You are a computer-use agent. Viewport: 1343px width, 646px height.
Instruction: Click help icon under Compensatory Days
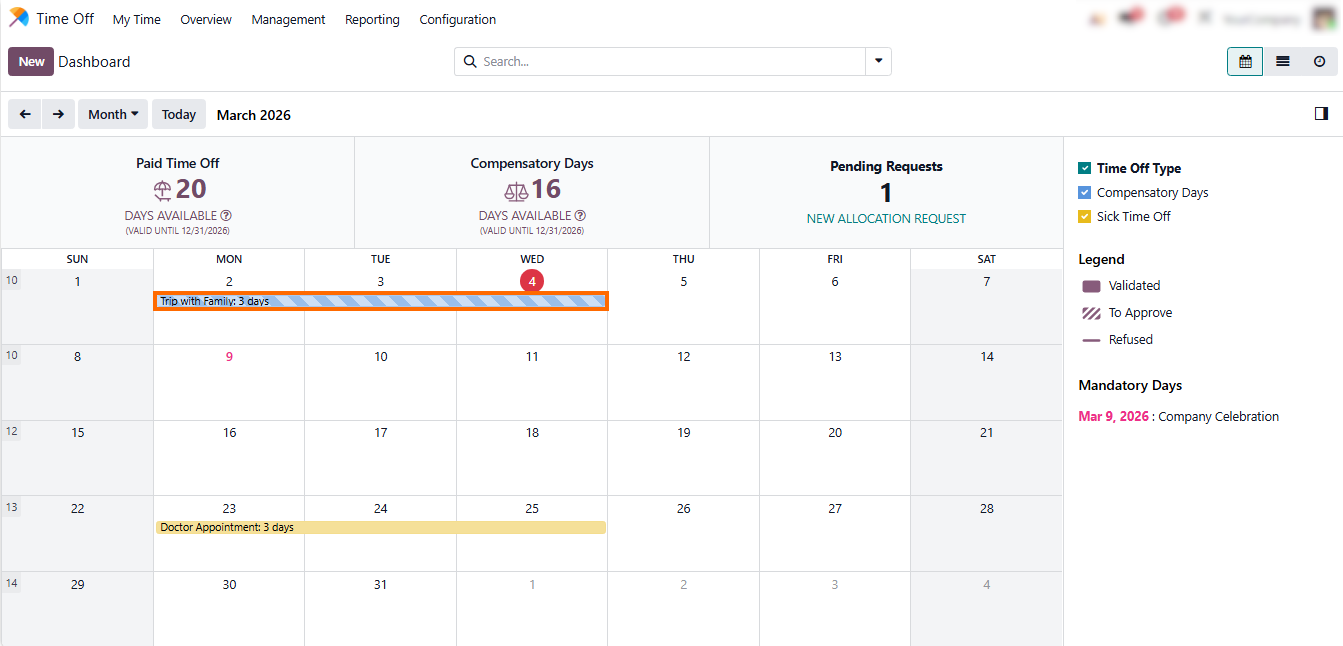tap(580, 216)
